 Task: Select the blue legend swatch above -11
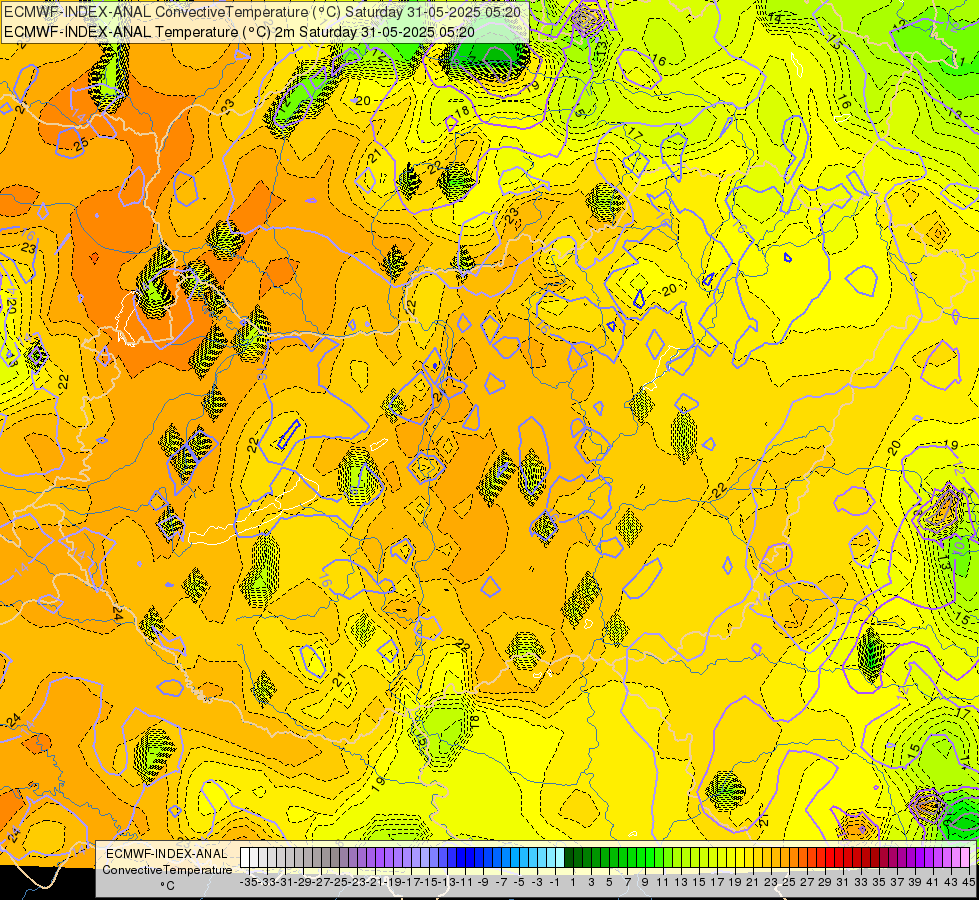coord(461,857)
